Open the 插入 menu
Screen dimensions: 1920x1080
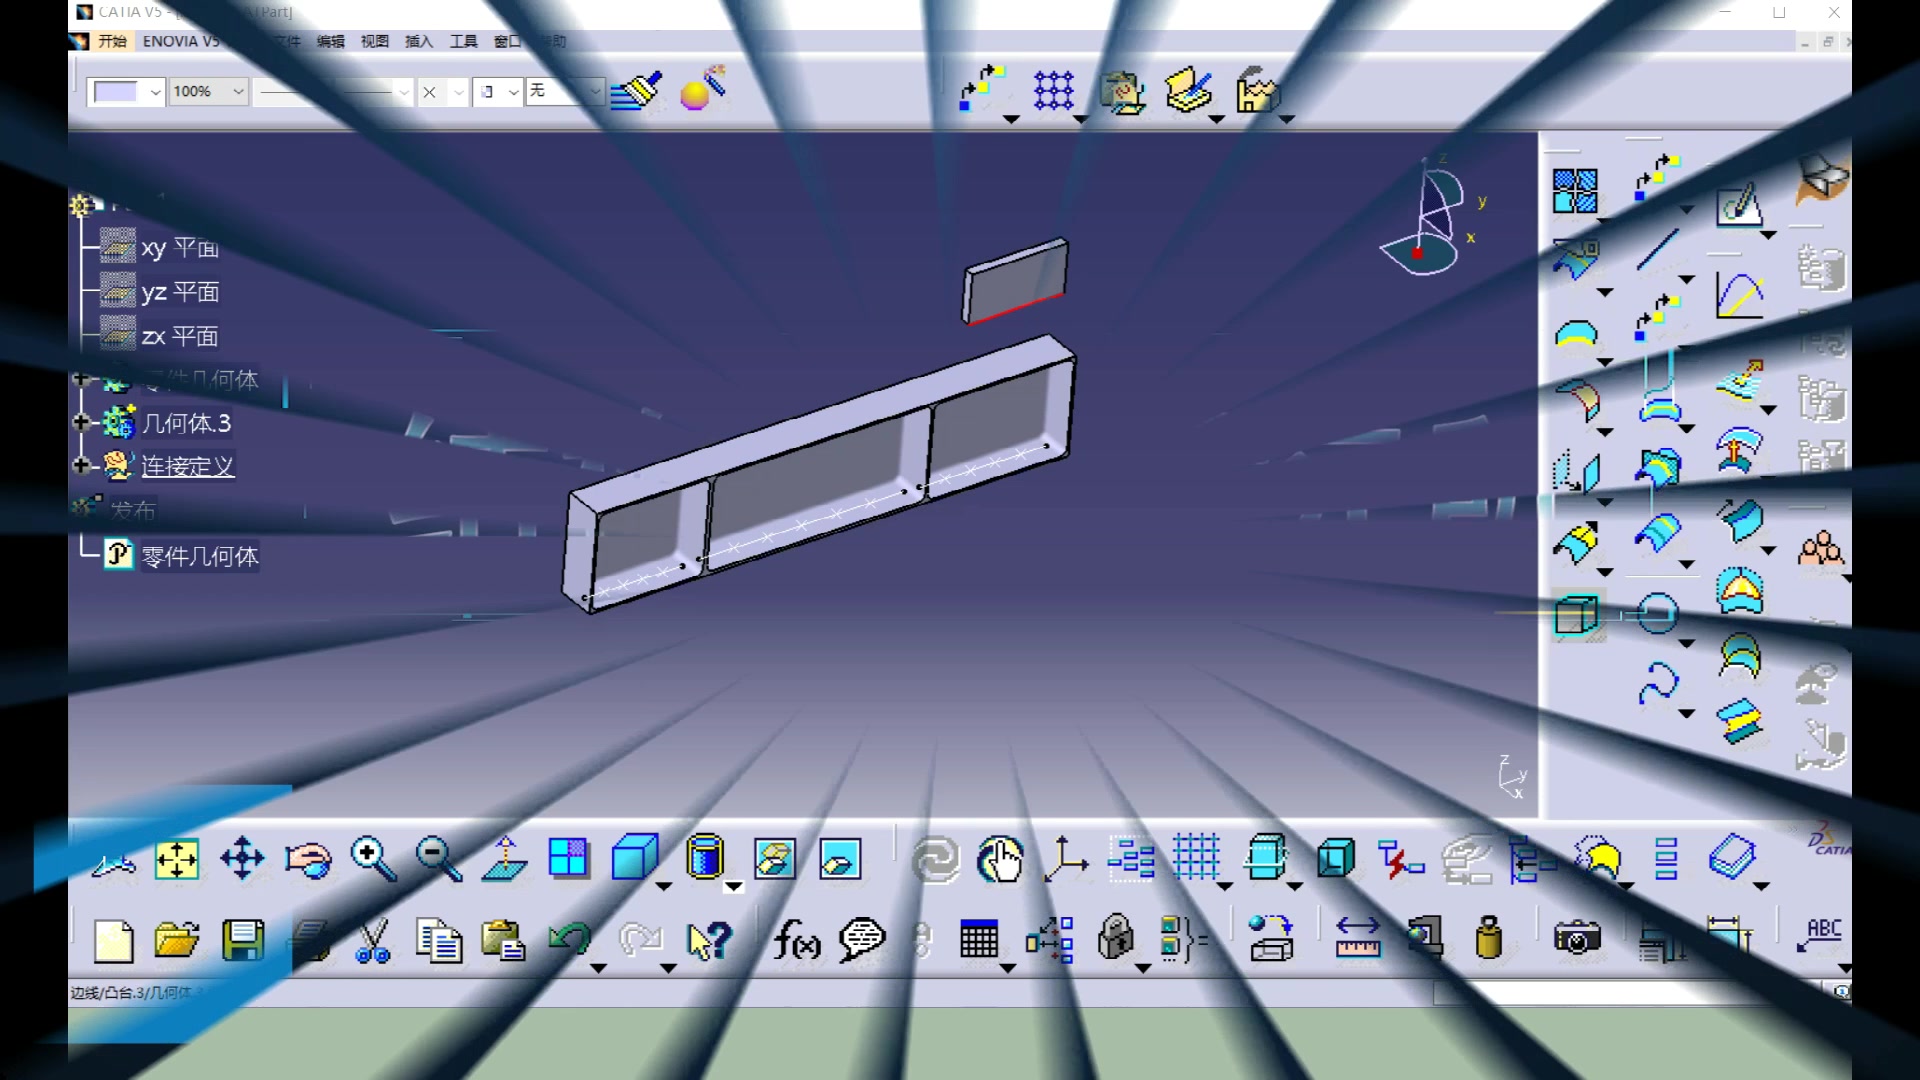coord(418,41)
